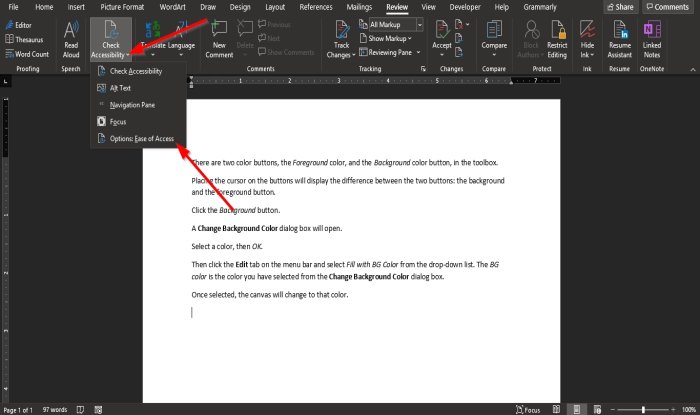Switch to the Grammarly tab
This screenshot has height=415, width=700.
(540, 7)
